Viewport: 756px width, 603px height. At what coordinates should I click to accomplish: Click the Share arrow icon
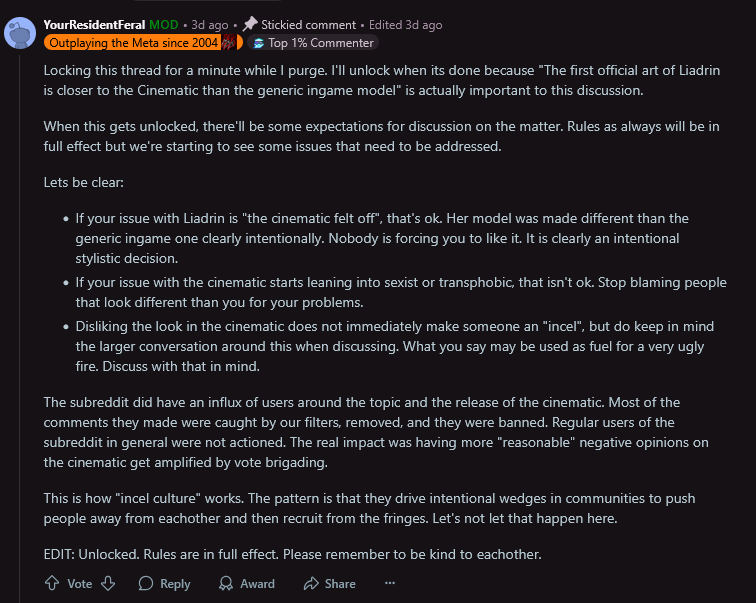coord(311,583)
